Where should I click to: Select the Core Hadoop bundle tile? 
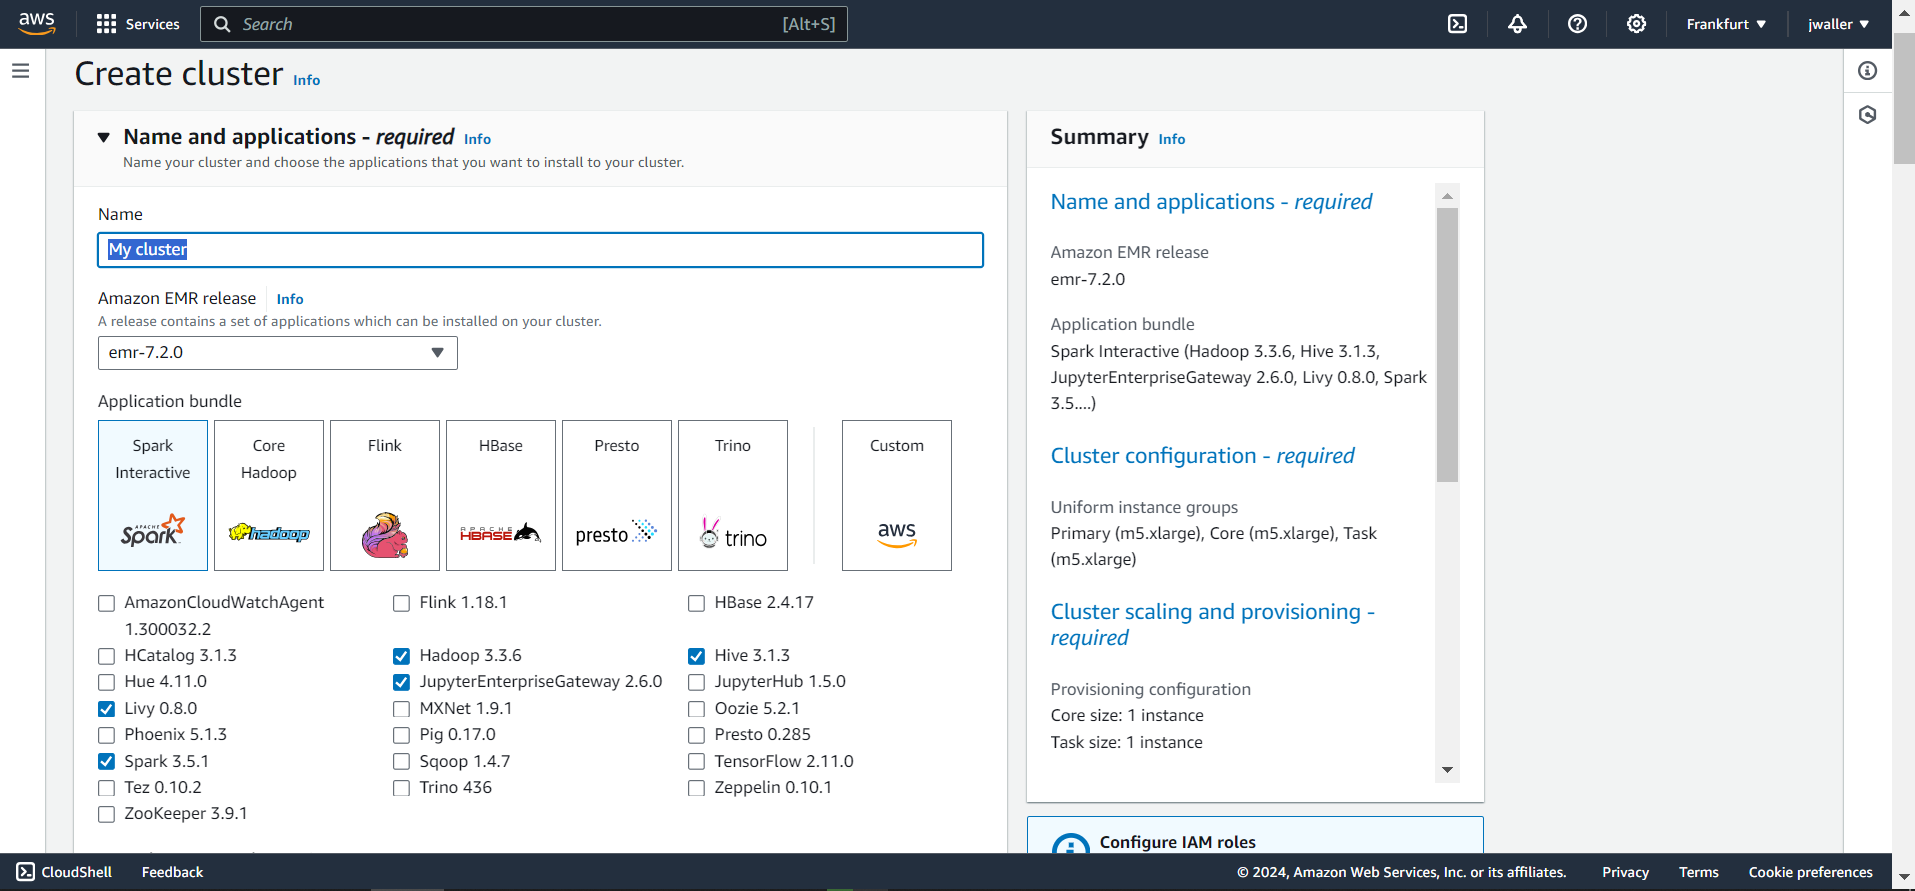(x=269, y=495)
